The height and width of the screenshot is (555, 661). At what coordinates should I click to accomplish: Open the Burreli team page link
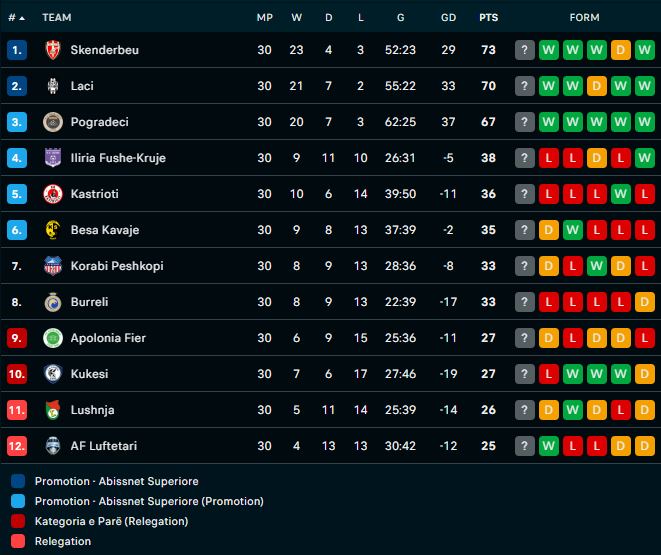point(89,302)
